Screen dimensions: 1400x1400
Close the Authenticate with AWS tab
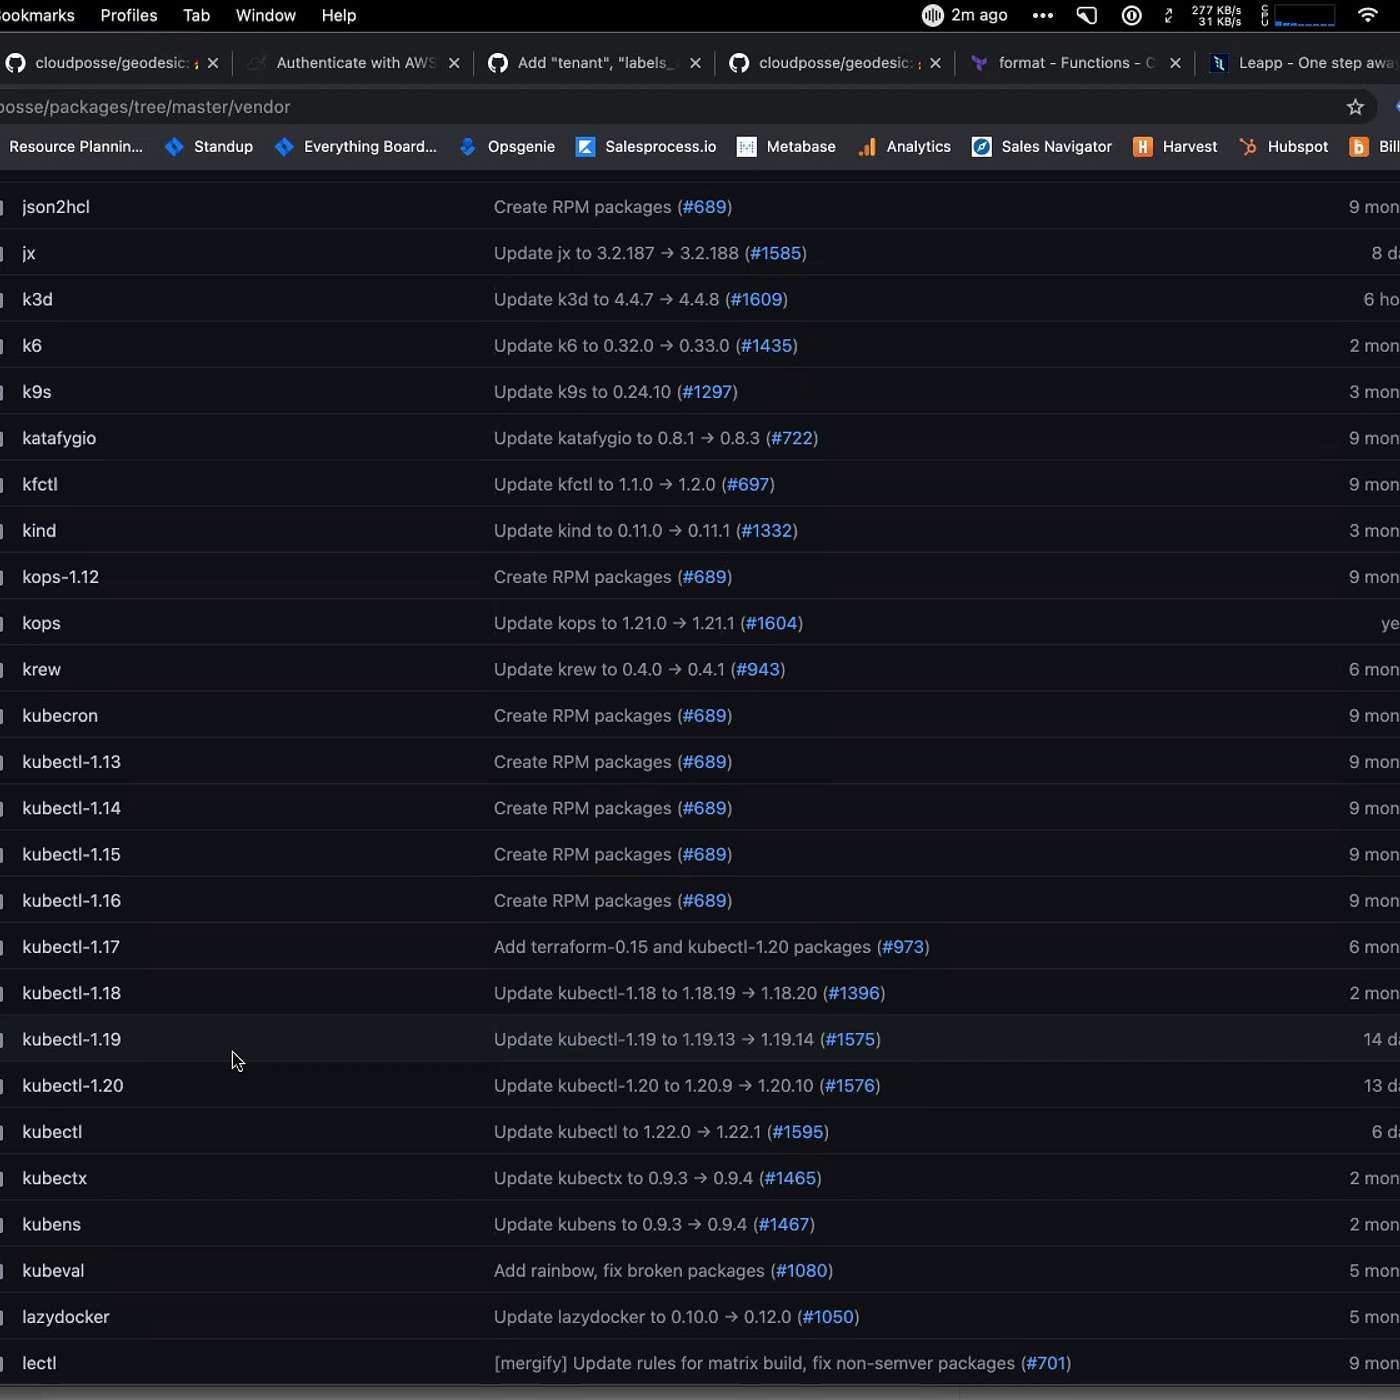[x=454, y=63]
